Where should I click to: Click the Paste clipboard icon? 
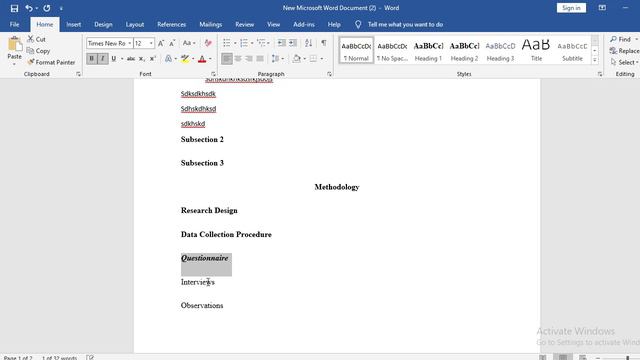tap(14, 44)
